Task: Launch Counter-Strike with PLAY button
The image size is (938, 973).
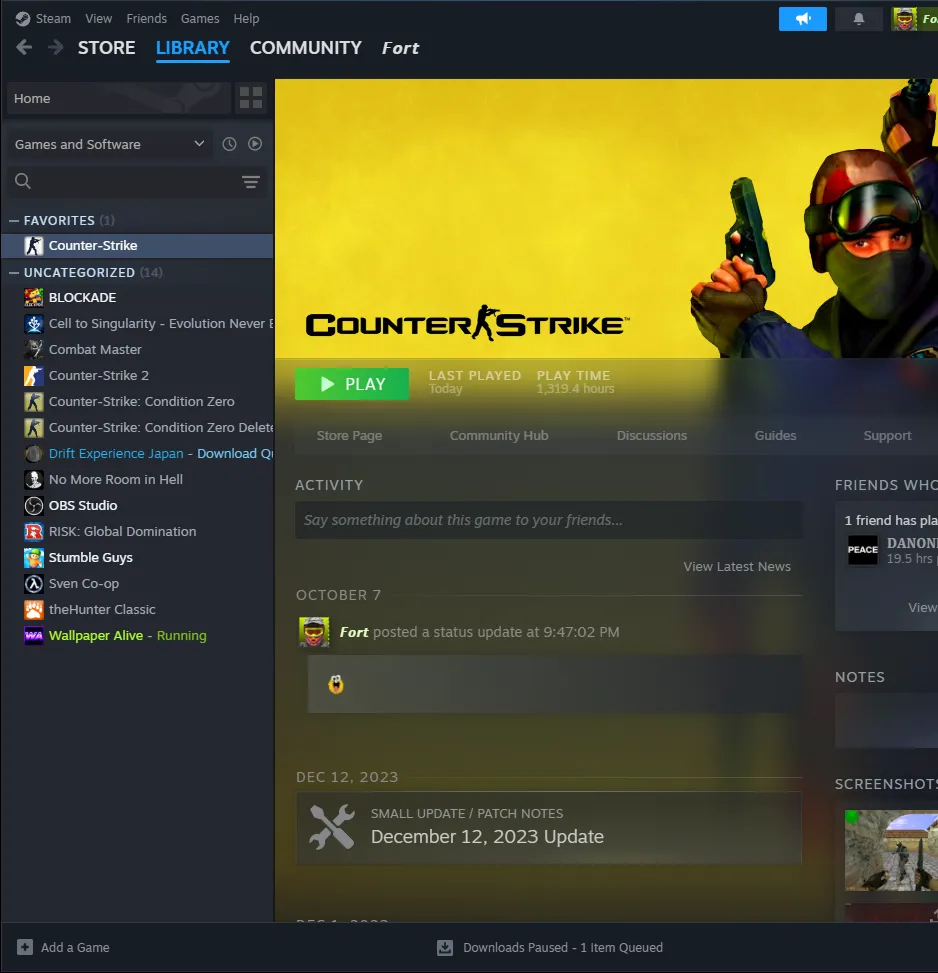Action: pyautogui.click(x=352, y=384)
